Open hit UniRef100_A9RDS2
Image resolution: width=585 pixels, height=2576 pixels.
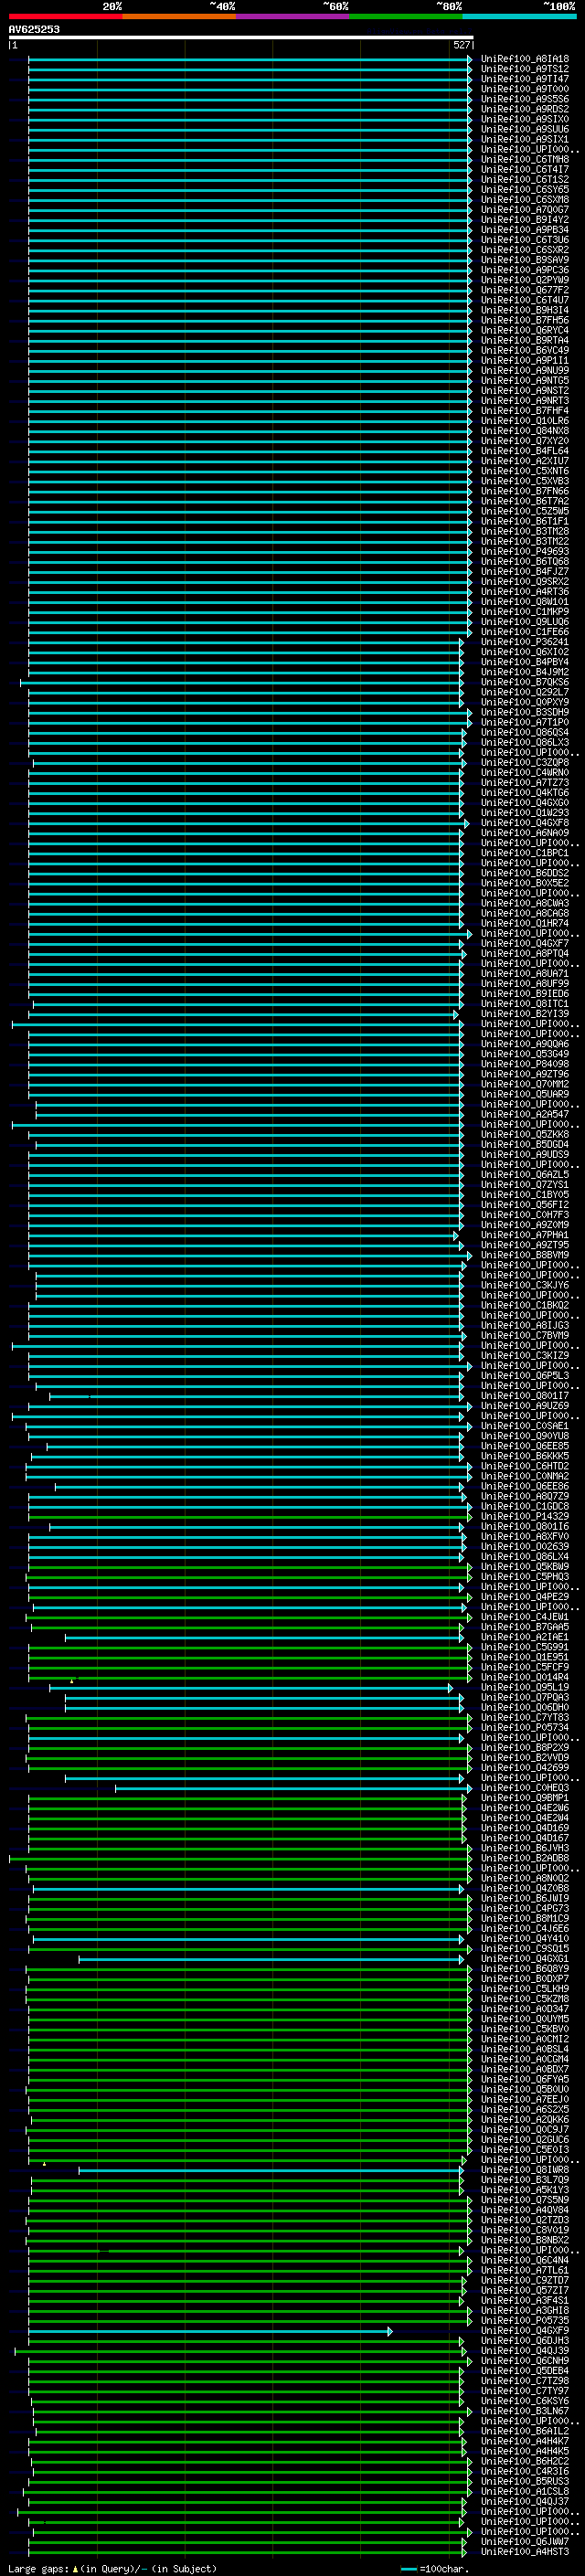pos(525,109)
